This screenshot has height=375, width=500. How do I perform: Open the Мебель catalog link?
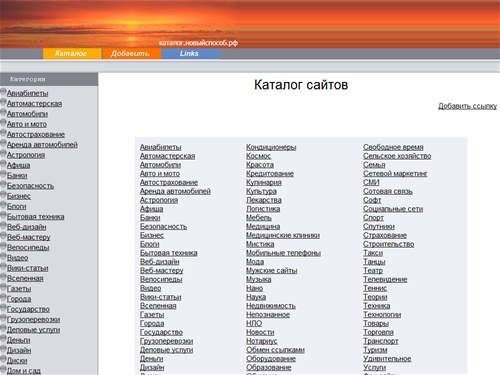(259, 218)
